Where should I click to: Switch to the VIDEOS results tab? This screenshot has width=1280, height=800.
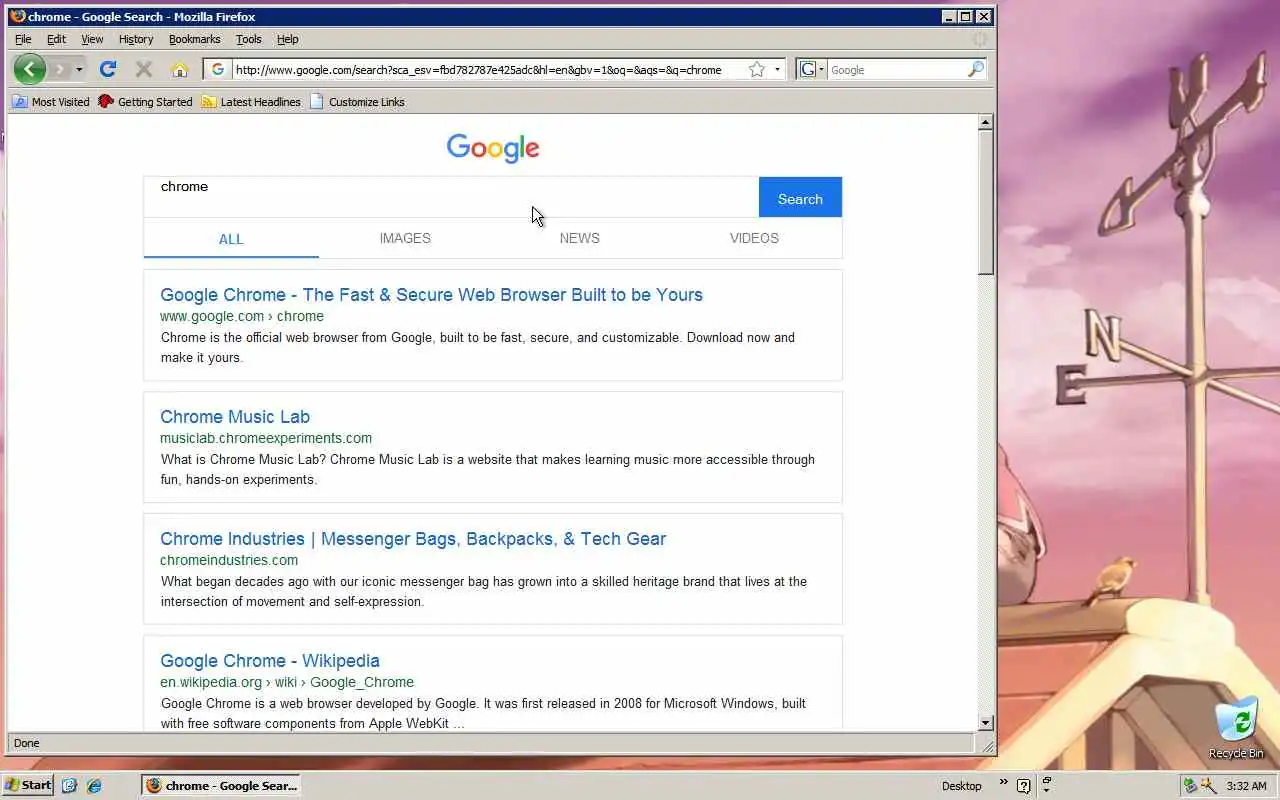754,238
